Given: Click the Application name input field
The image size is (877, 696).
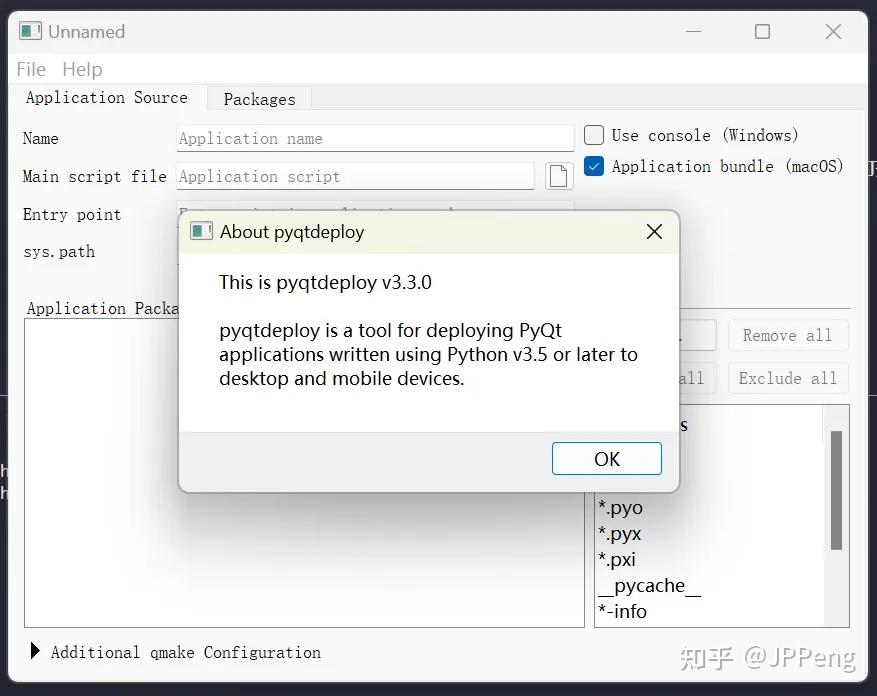Looking at the screenshot, I should 374,137.
